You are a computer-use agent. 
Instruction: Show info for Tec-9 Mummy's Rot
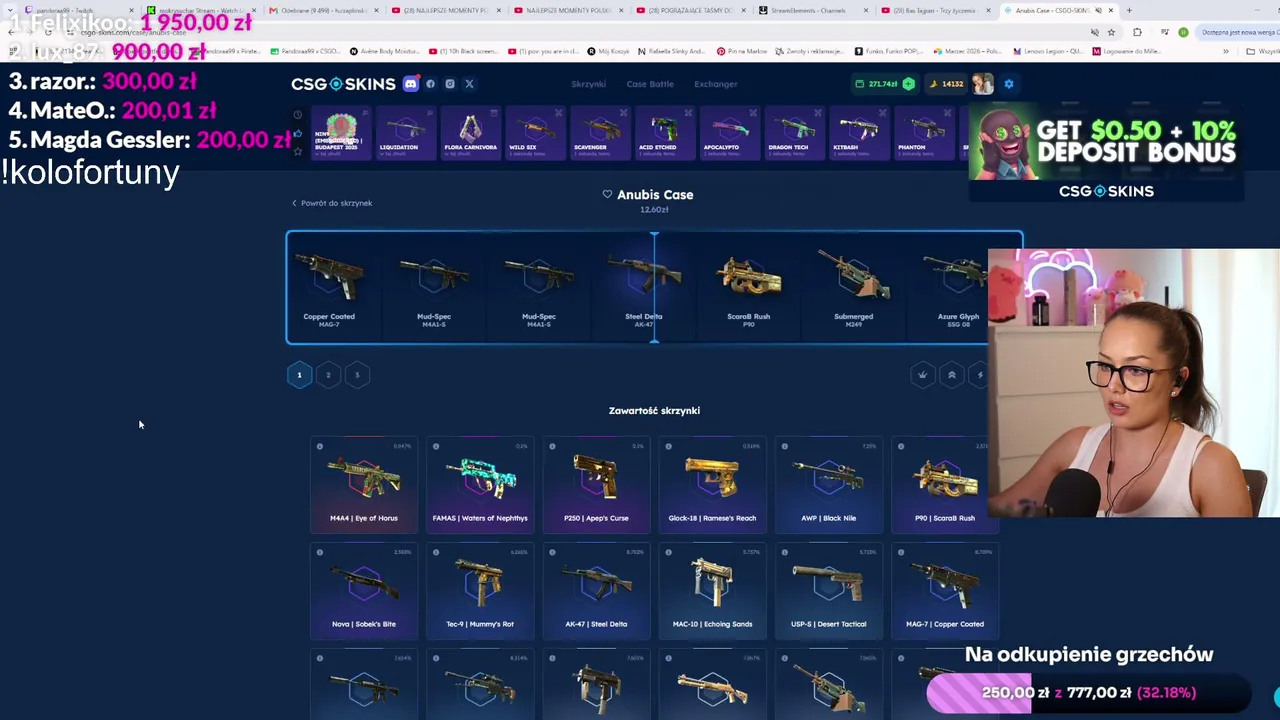pyautogui.click(x=436, y=552)
